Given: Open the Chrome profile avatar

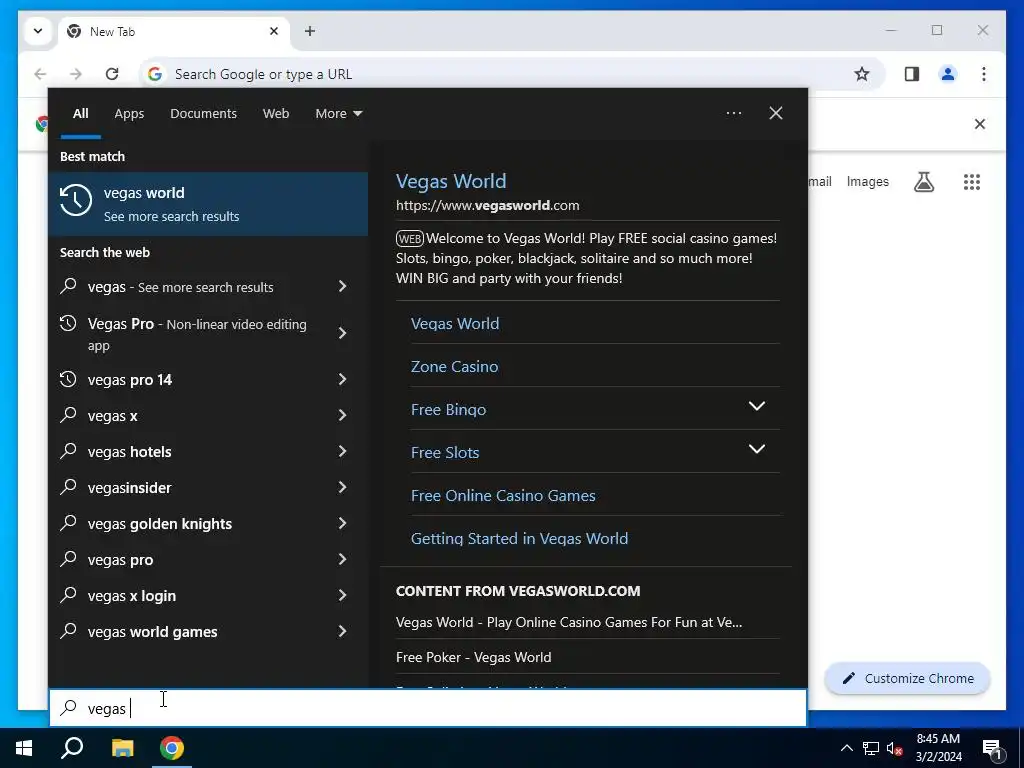Looking at the screenshot, I should click(x=948, y=74).
